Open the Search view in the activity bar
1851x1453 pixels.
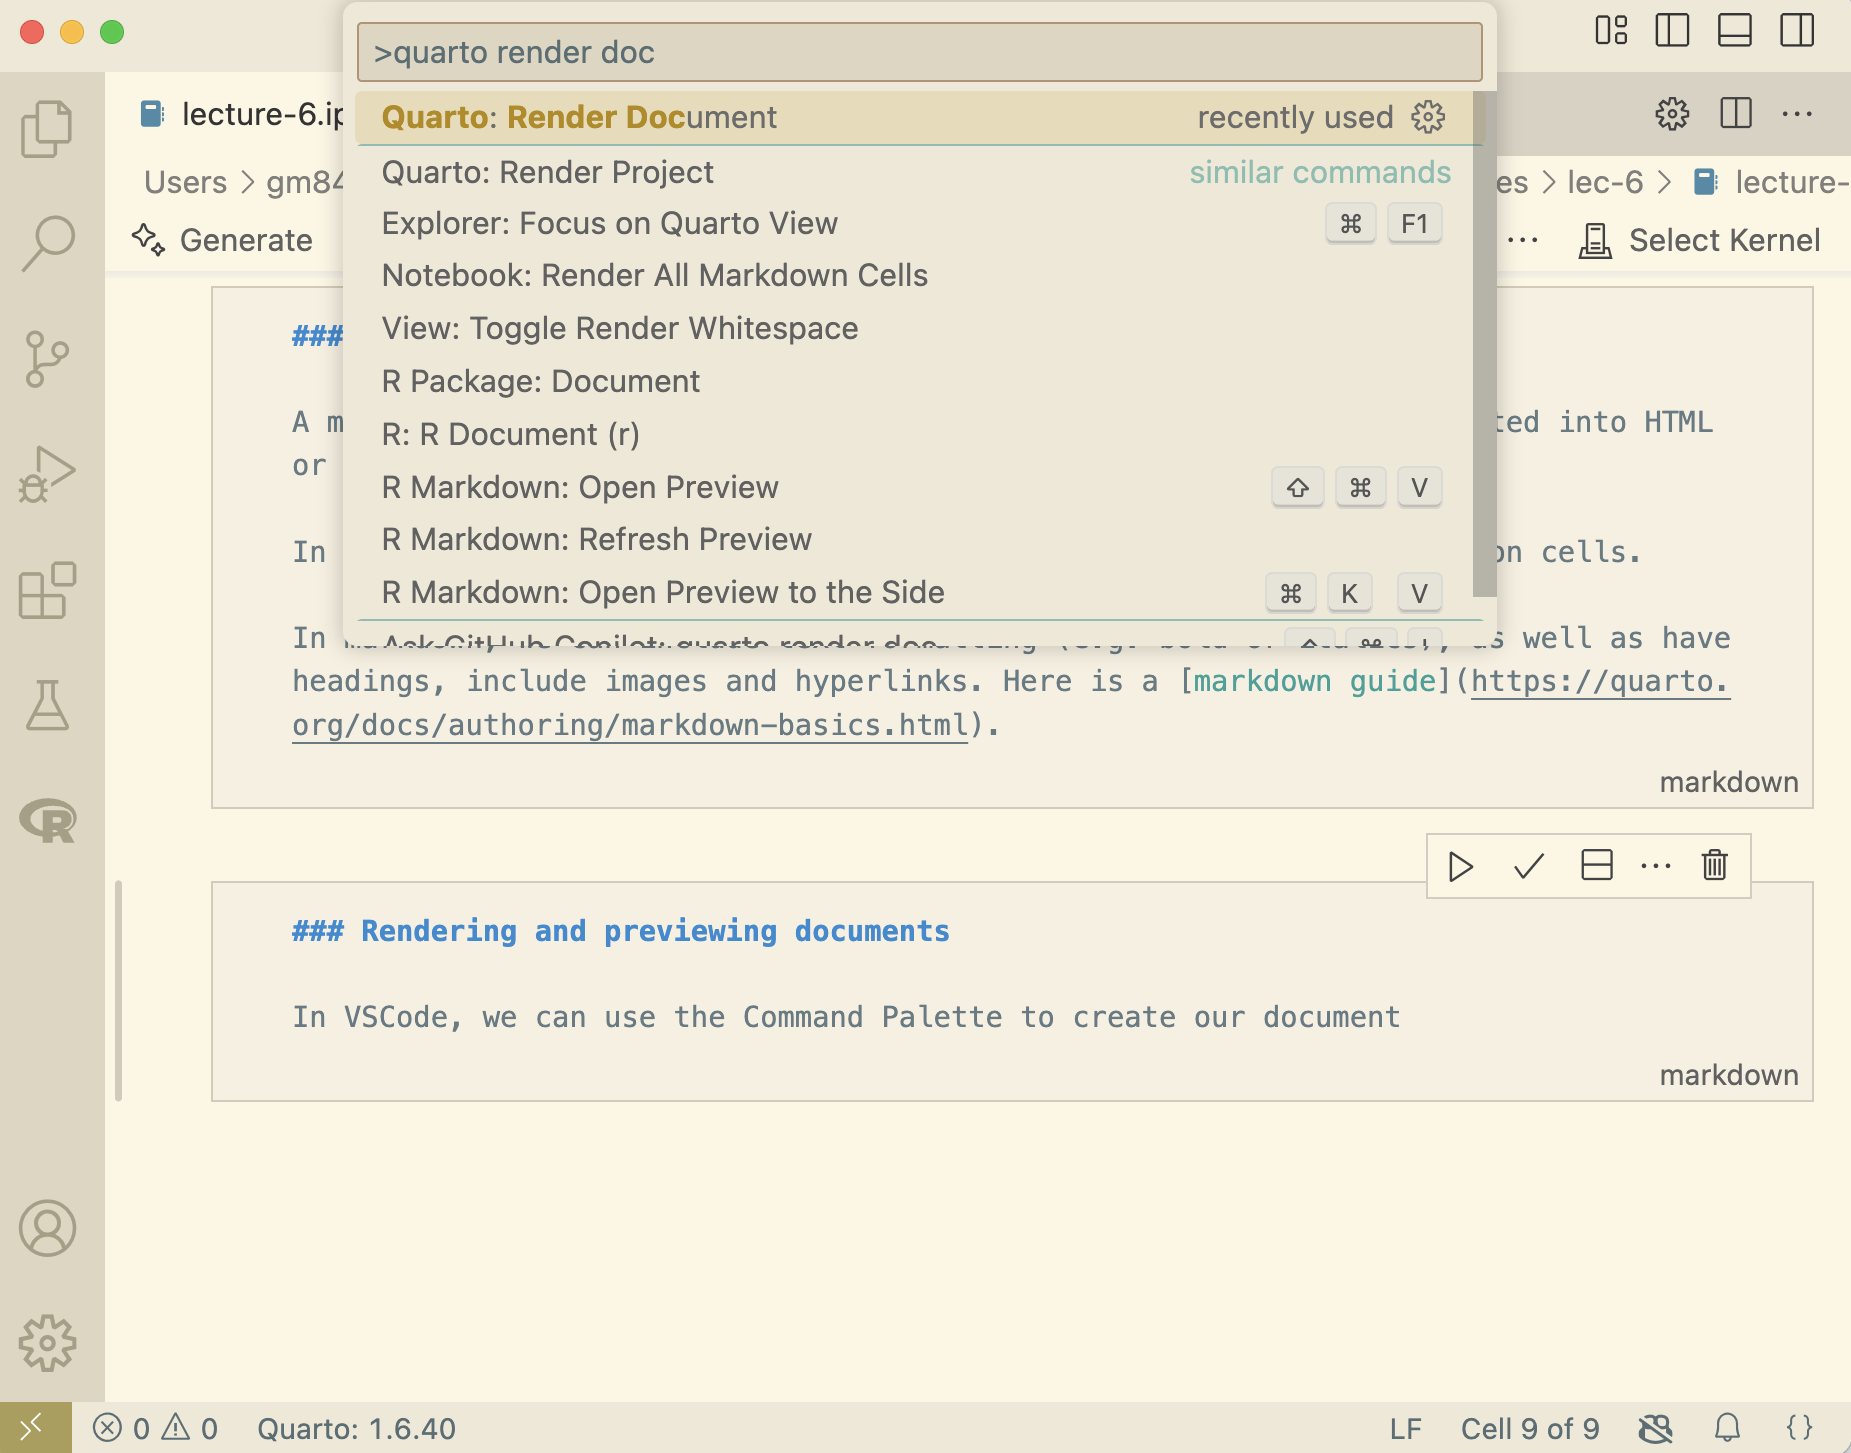point(47,243)
